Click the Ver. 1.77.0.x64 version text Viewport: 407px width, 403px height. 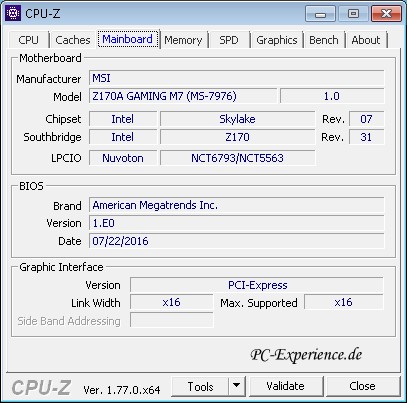122,390
